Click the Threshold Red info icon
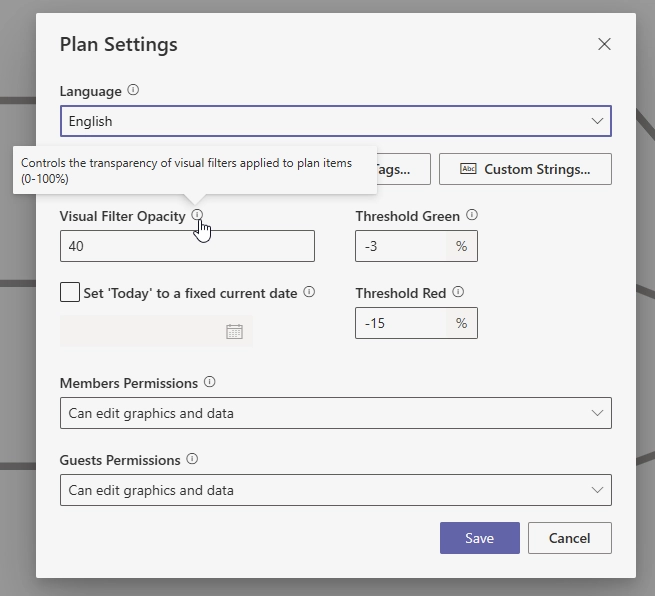 click(x=458, y=293)
